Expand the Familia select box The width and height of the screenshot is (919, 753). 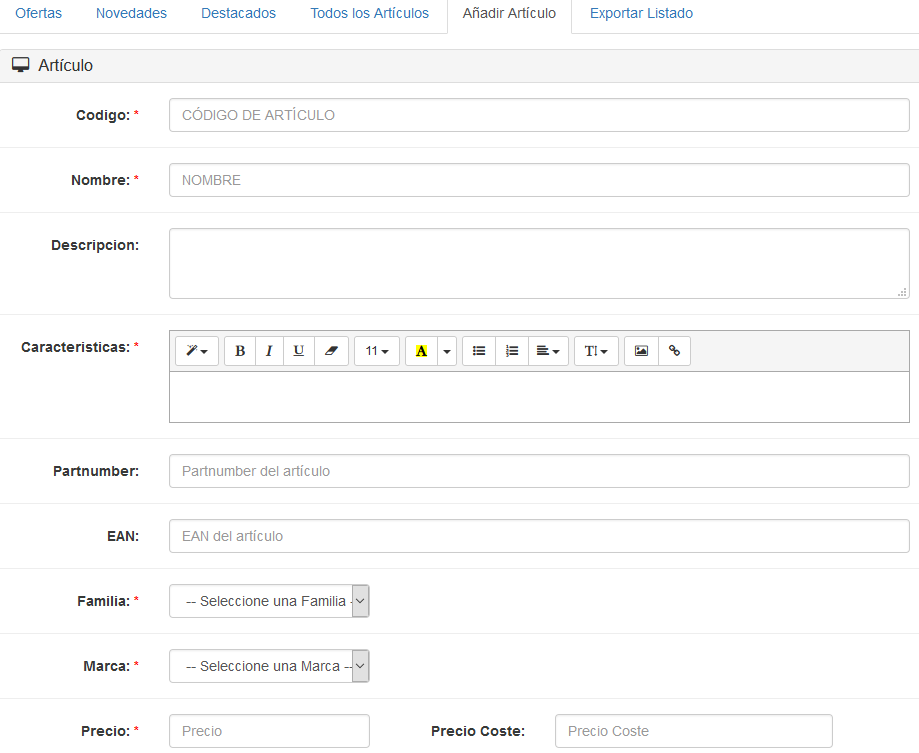(269, 601)
